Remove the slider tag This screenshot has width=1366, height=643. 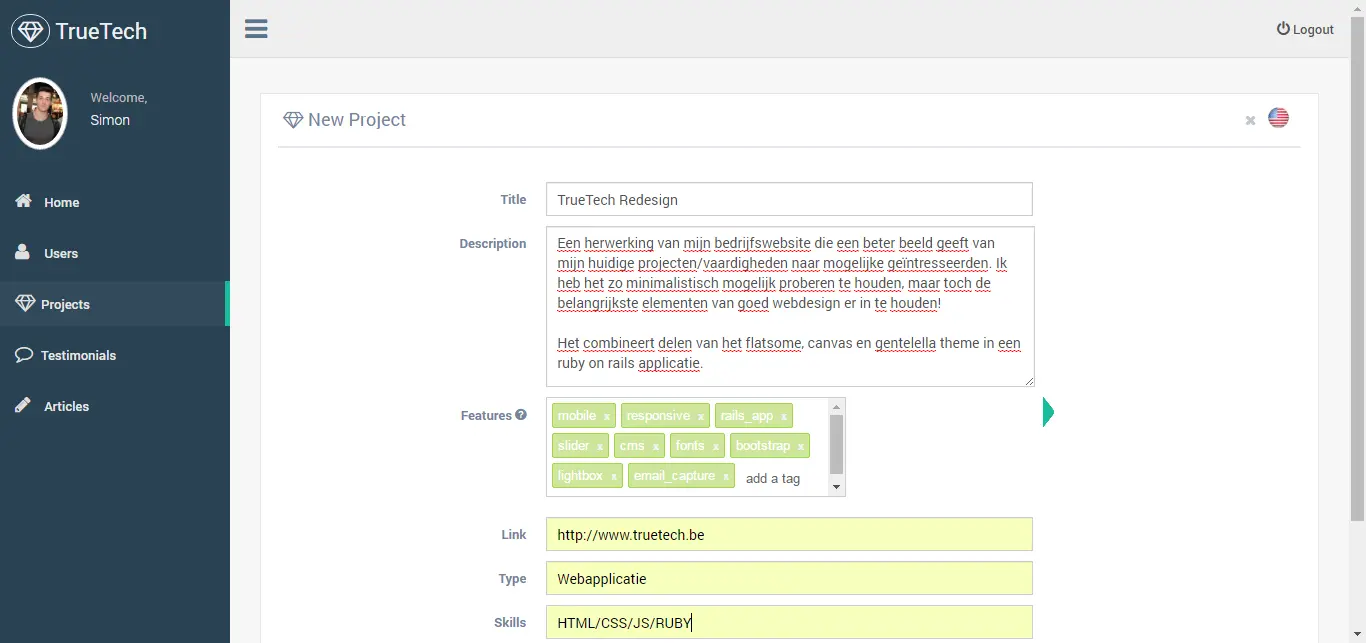tap(600, 447)
